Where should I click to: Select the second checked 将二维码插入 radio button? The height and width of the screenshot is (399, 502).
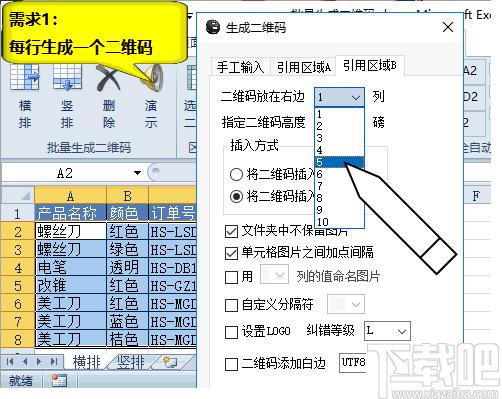click(236, 196)
